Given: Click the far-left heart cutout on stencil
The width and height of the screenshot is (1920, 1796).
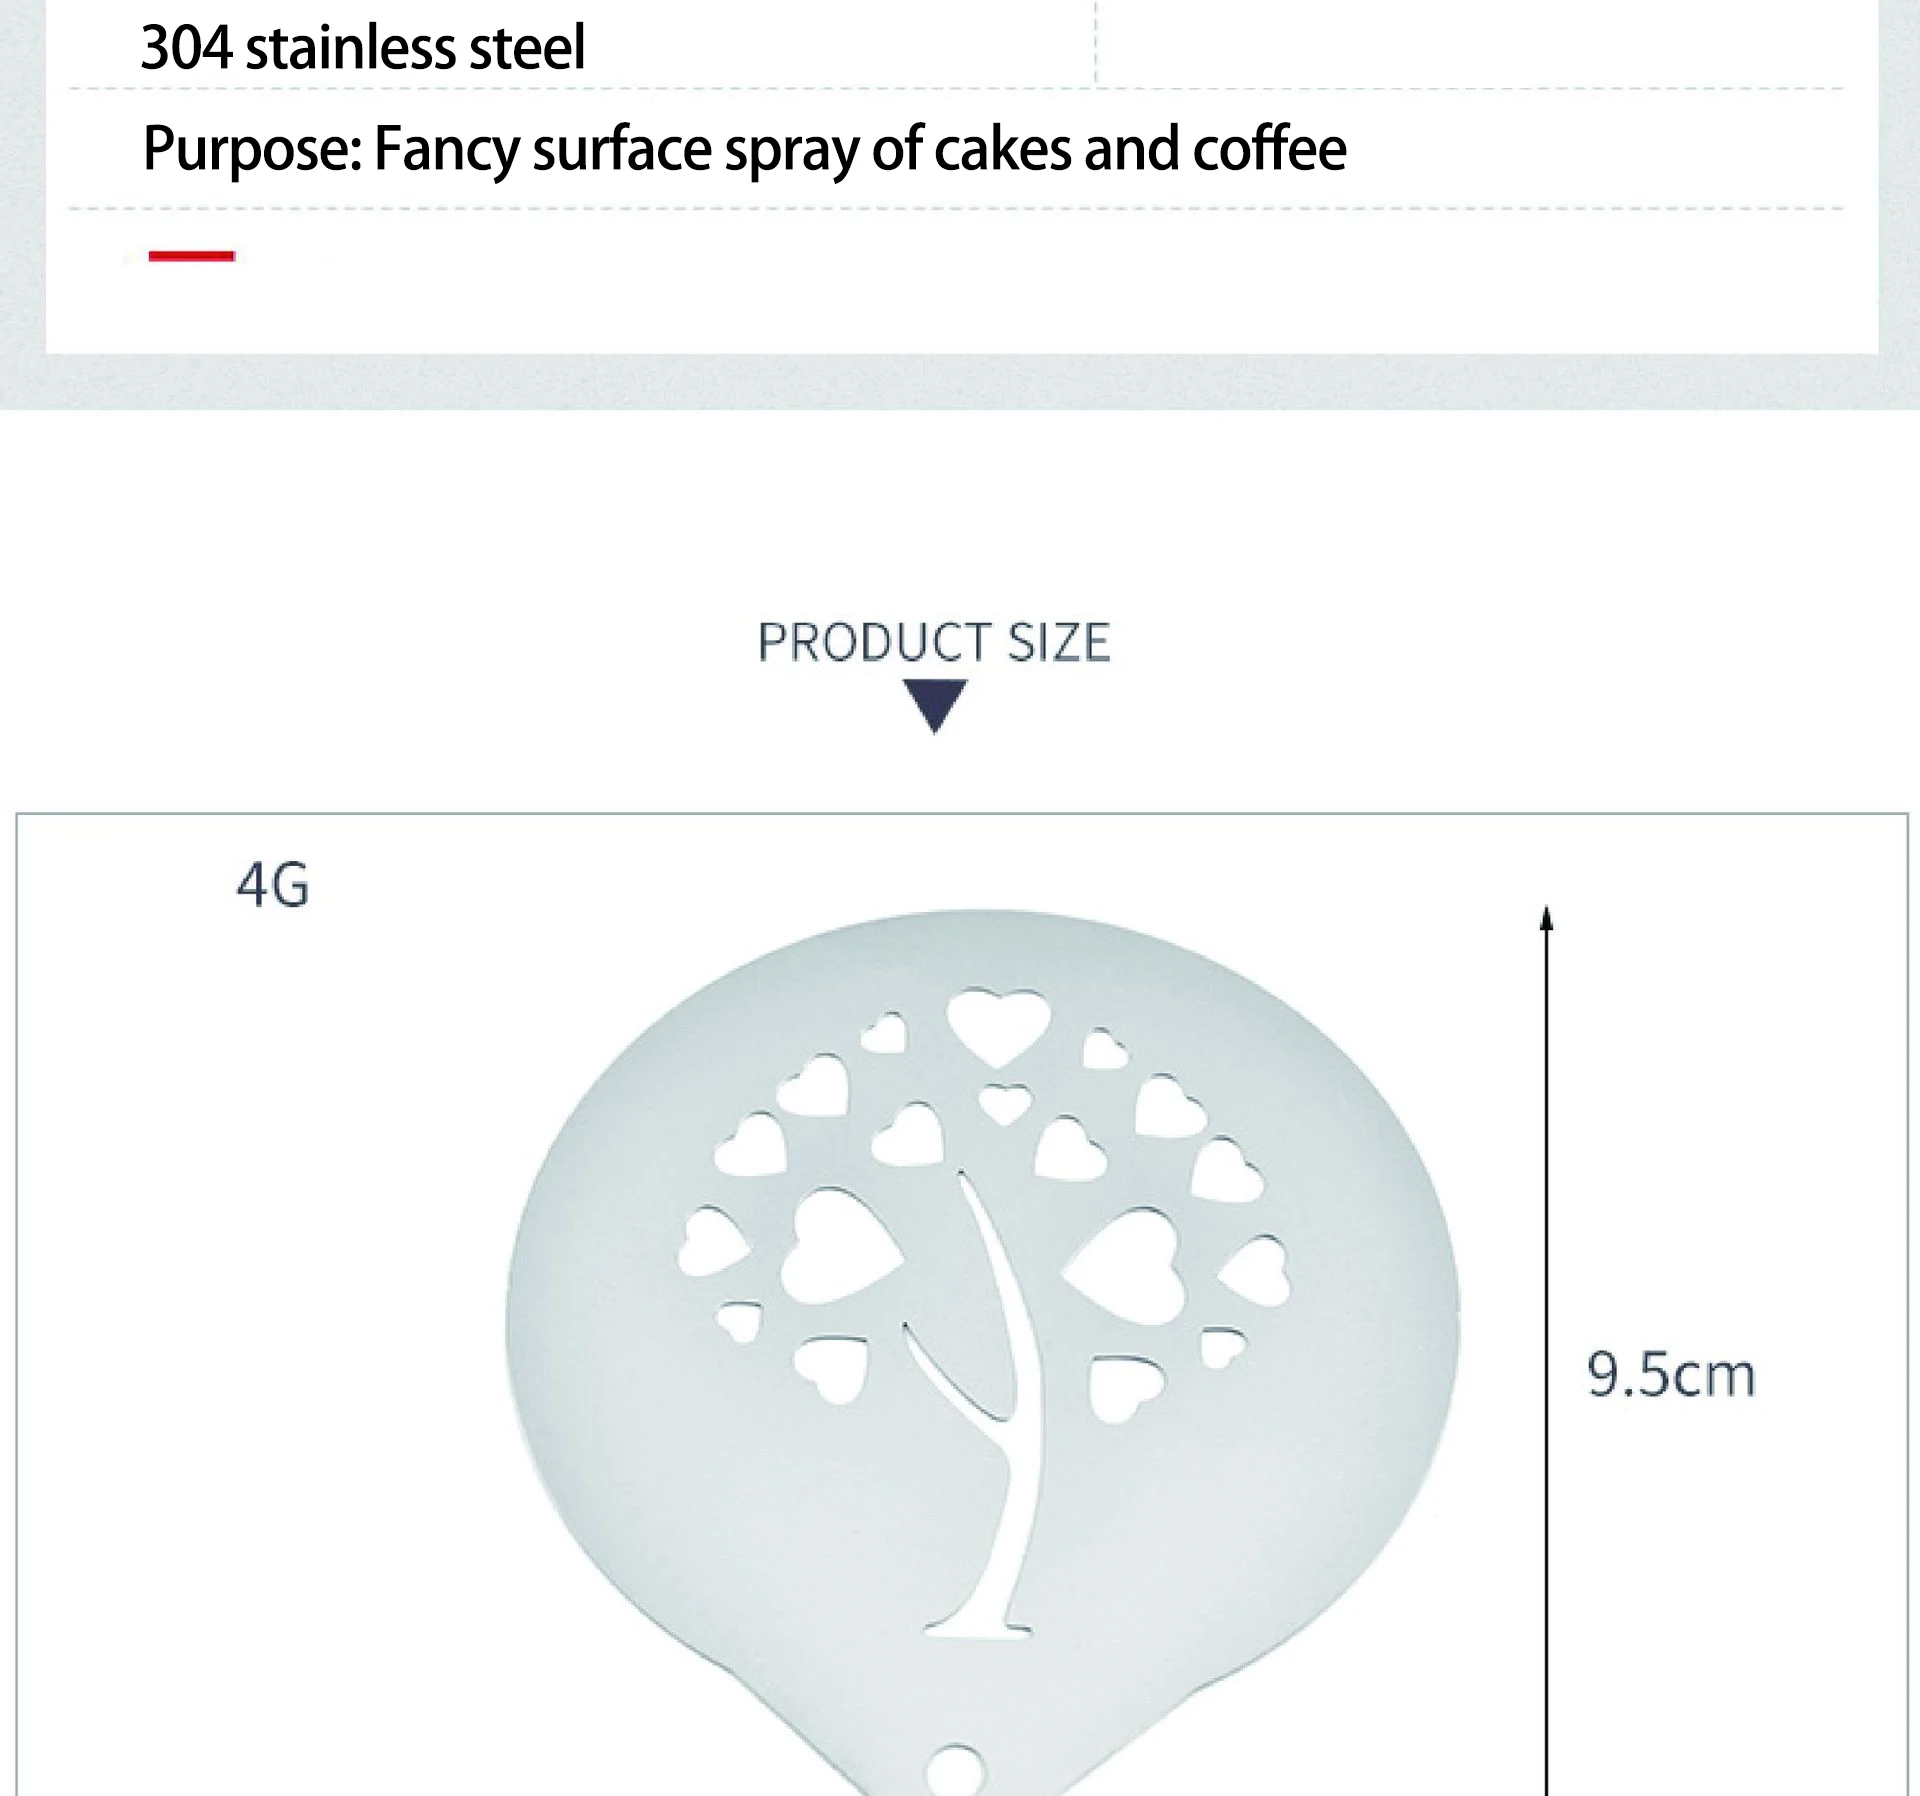Looking at the screenshot, I should click(x=712, y=1241).
